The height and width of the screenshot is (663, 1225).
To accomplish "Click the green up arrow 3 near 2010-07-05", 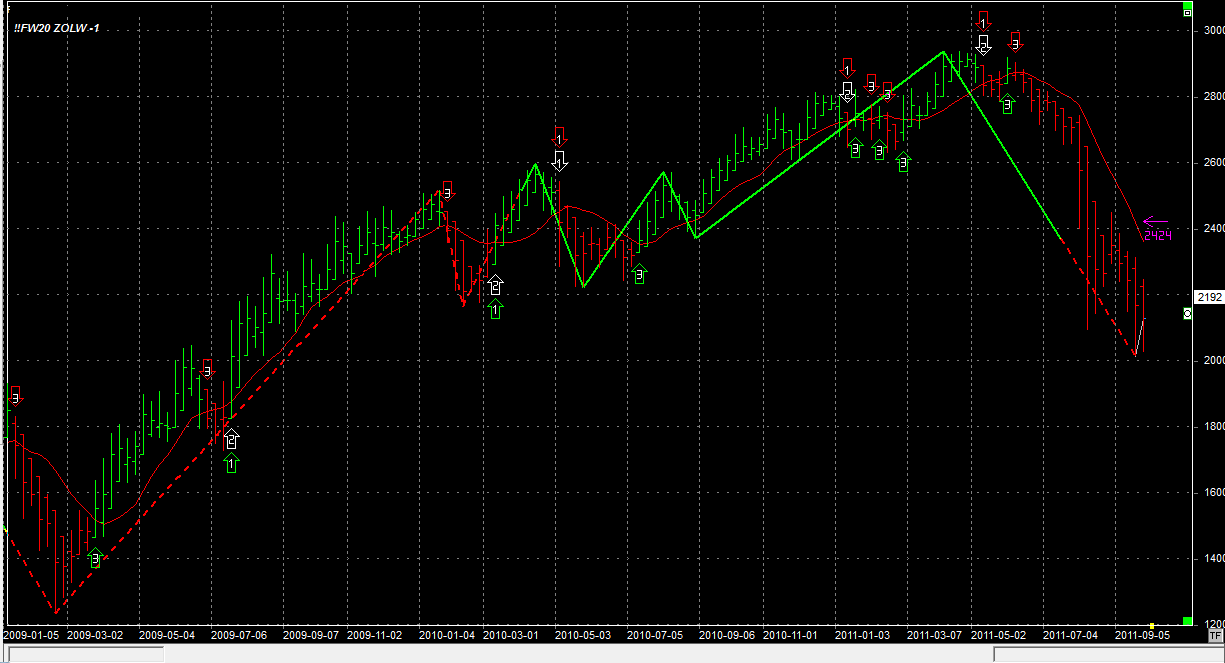I will click(639, 273).
